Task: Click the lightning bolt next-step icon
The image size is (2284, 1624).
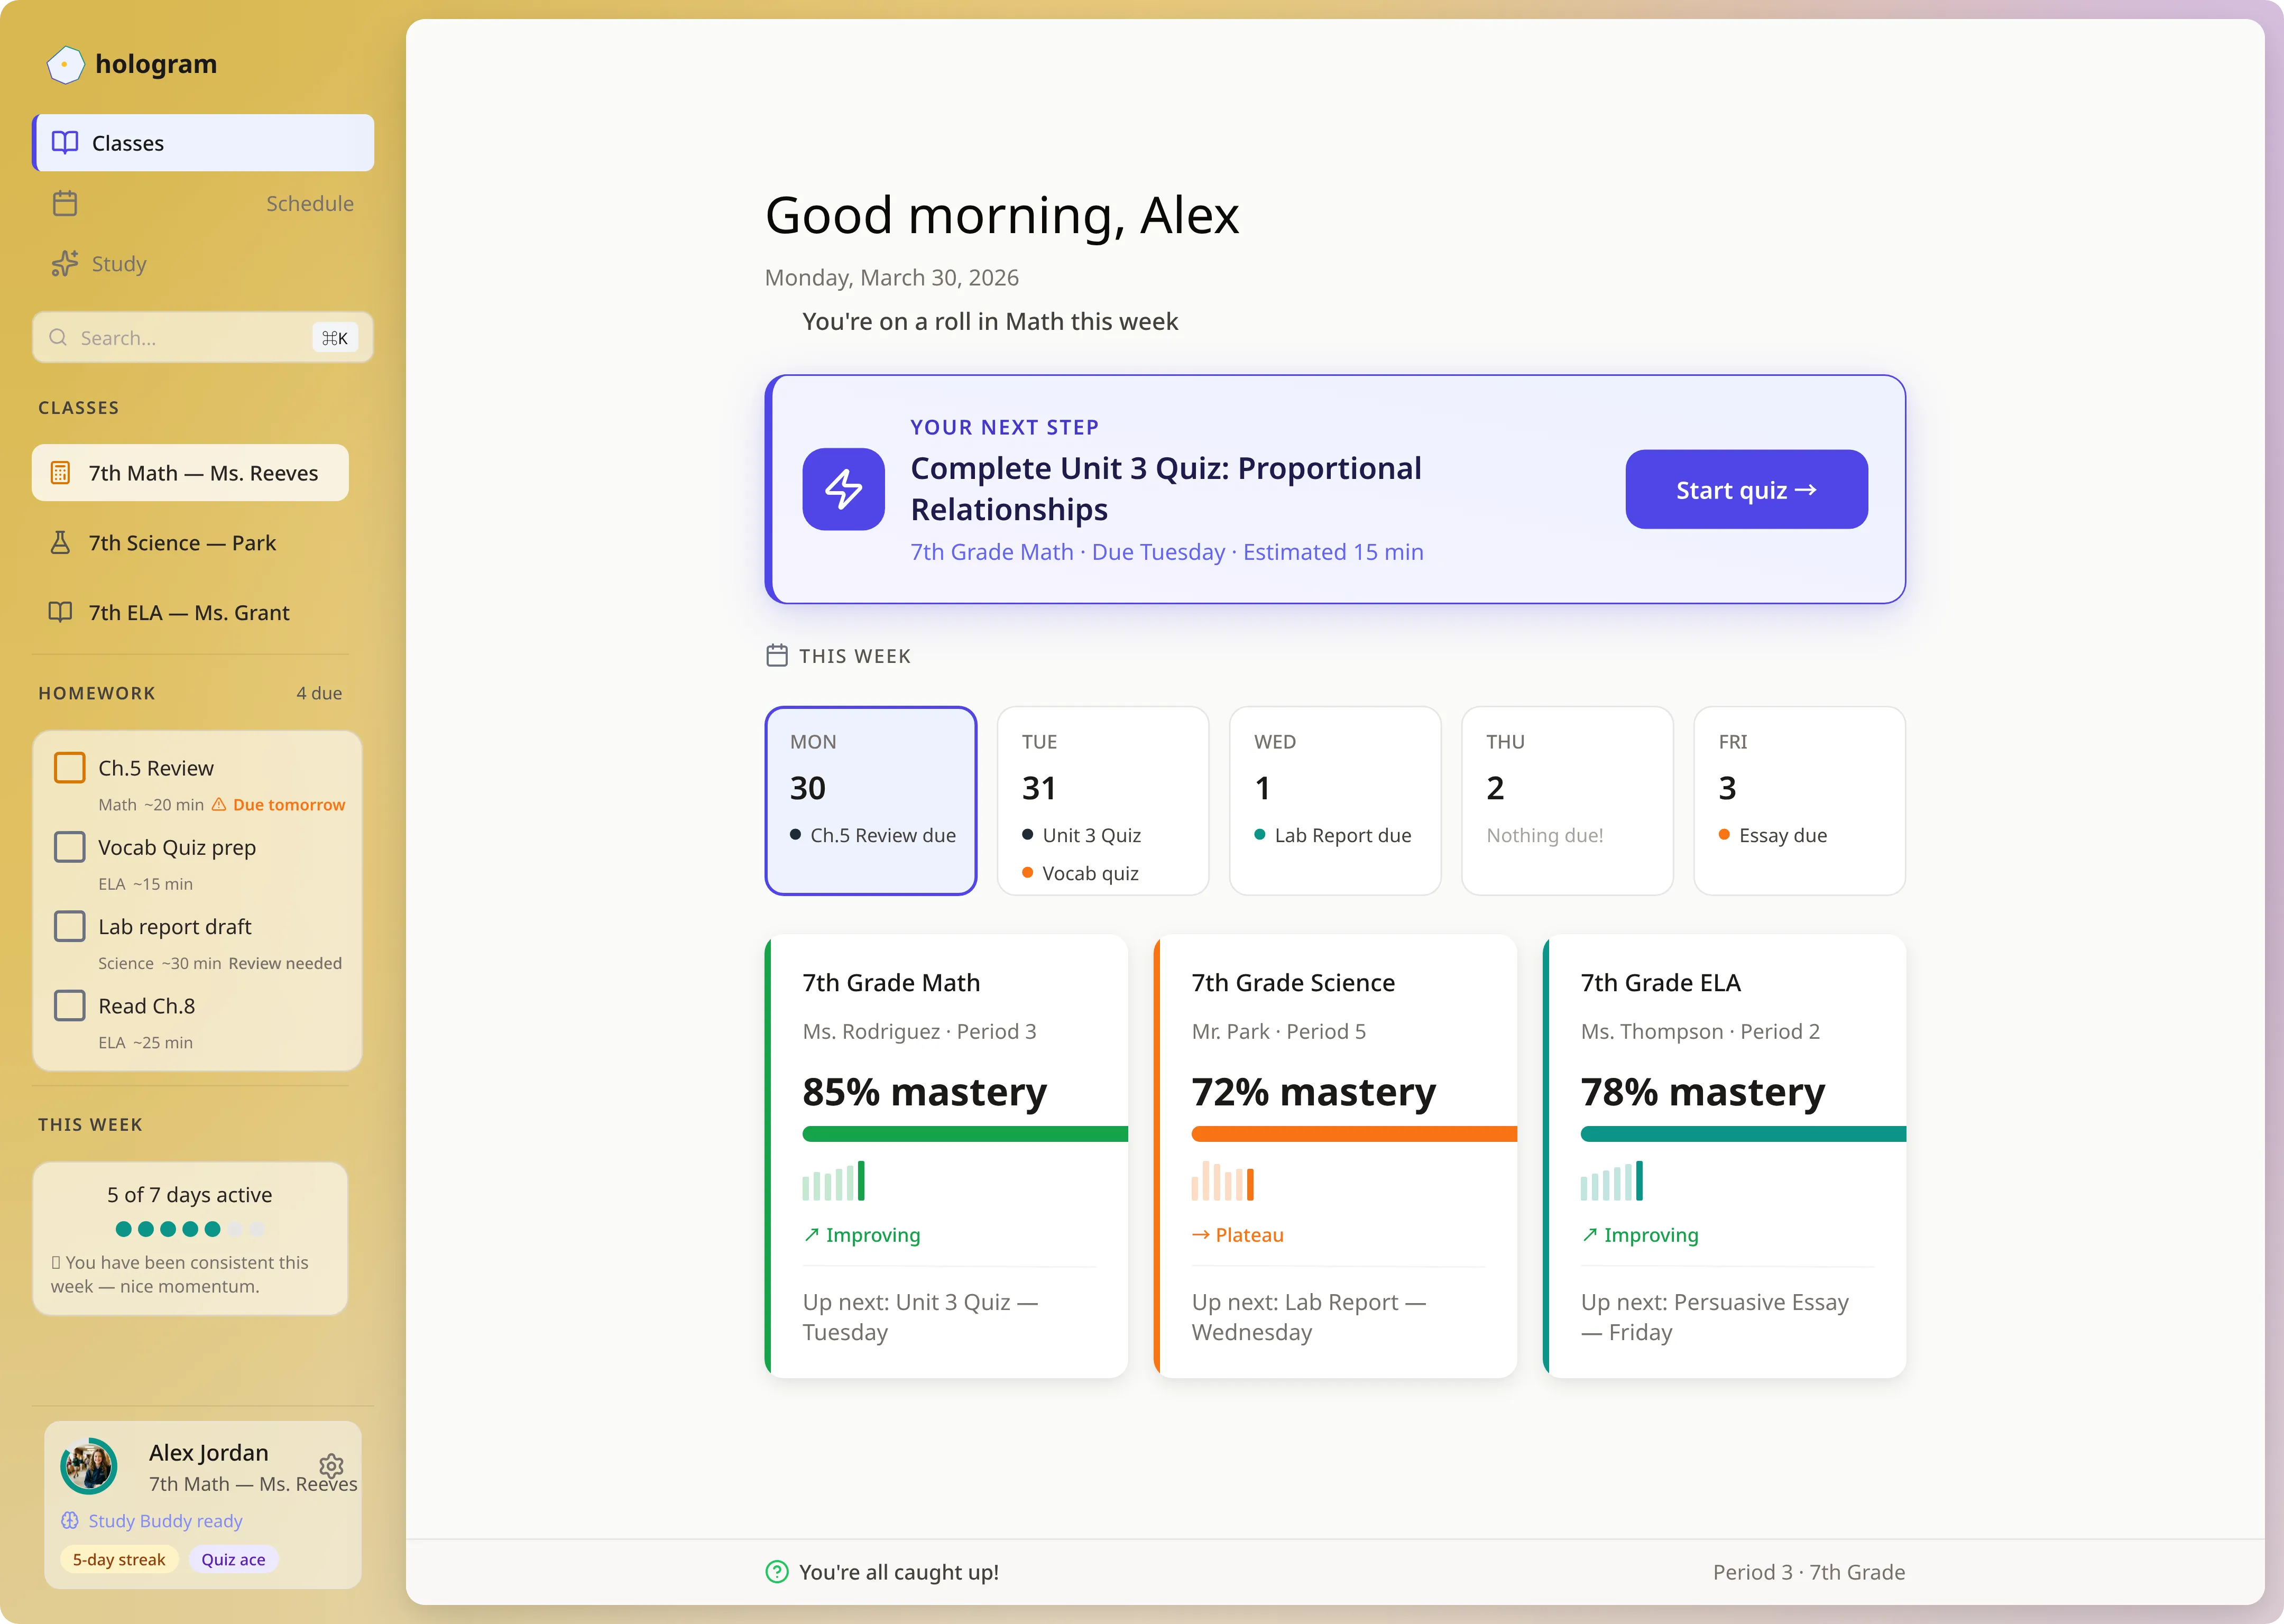Action: tap(843, 489)
